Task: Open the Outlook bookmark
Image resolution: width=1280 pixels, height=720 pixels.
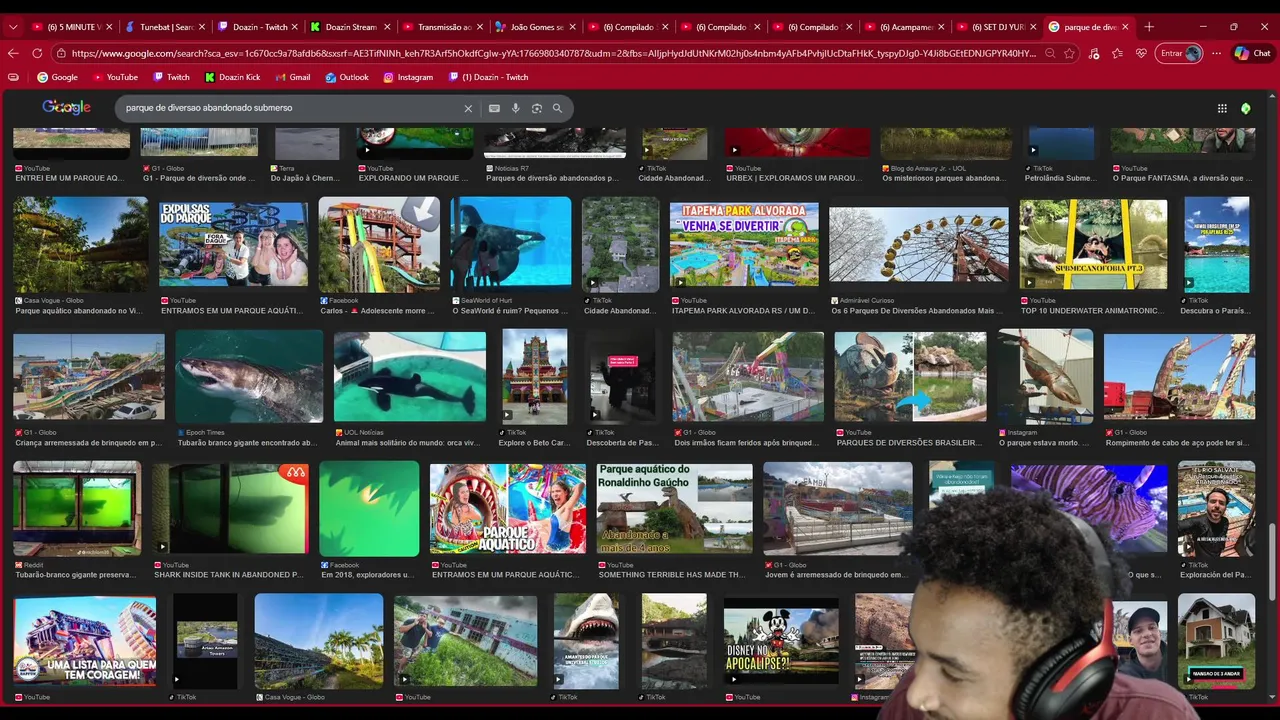Action: pyautogui.click(x=346, y=77)
